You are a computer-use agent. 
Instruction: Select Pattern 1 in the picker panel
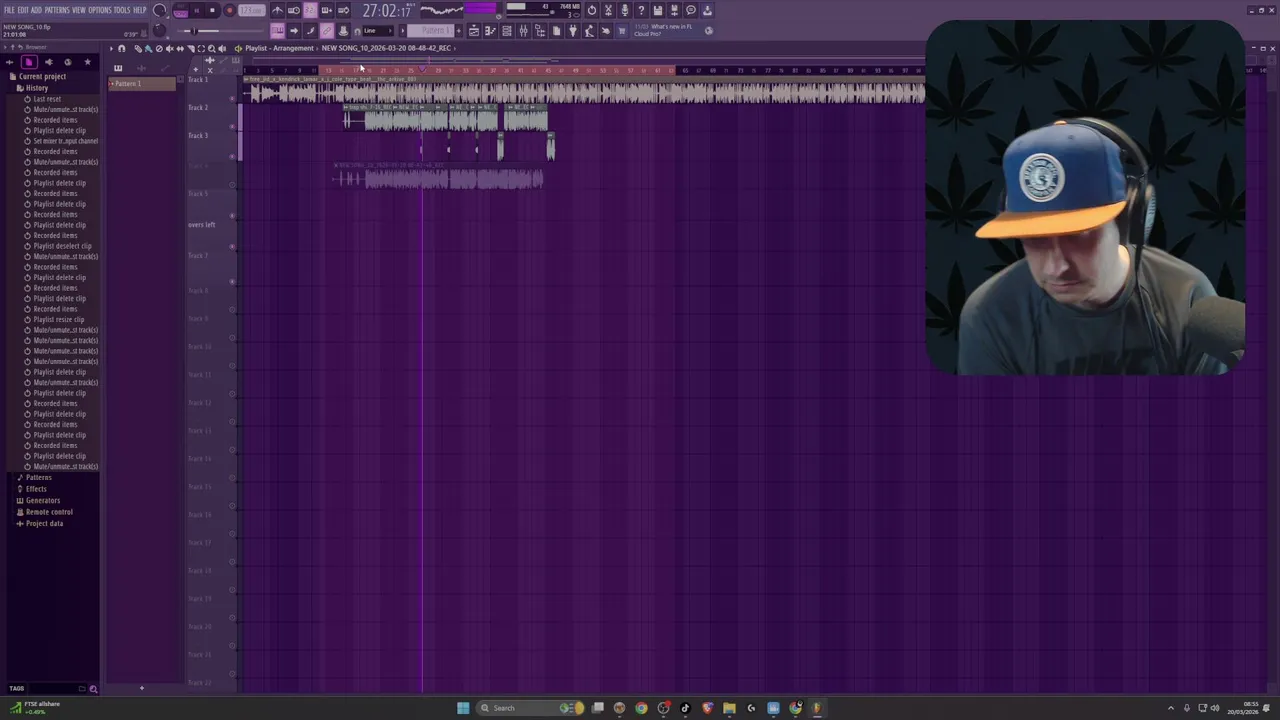coord(142,83)
